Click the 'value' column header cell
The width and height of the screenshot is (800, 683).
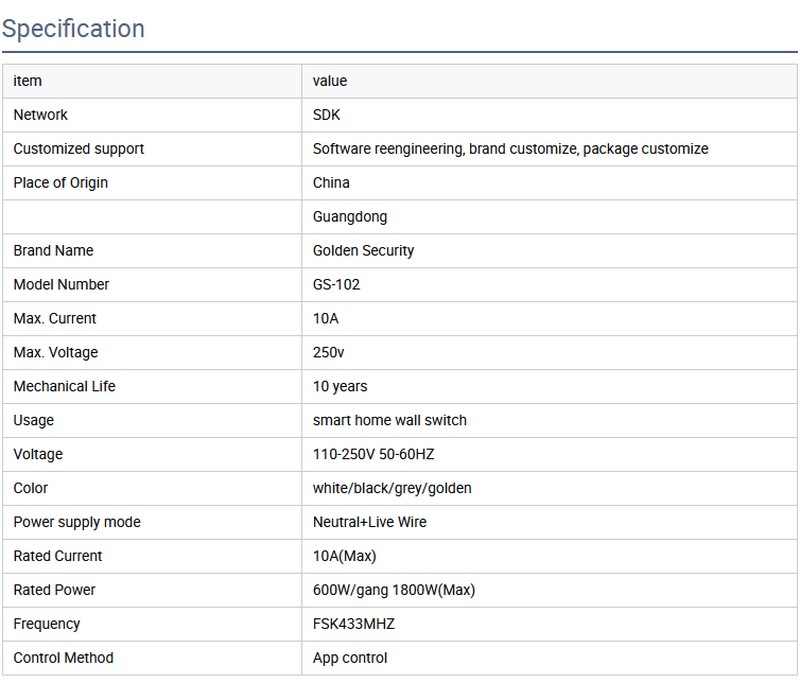pos(330,81)
